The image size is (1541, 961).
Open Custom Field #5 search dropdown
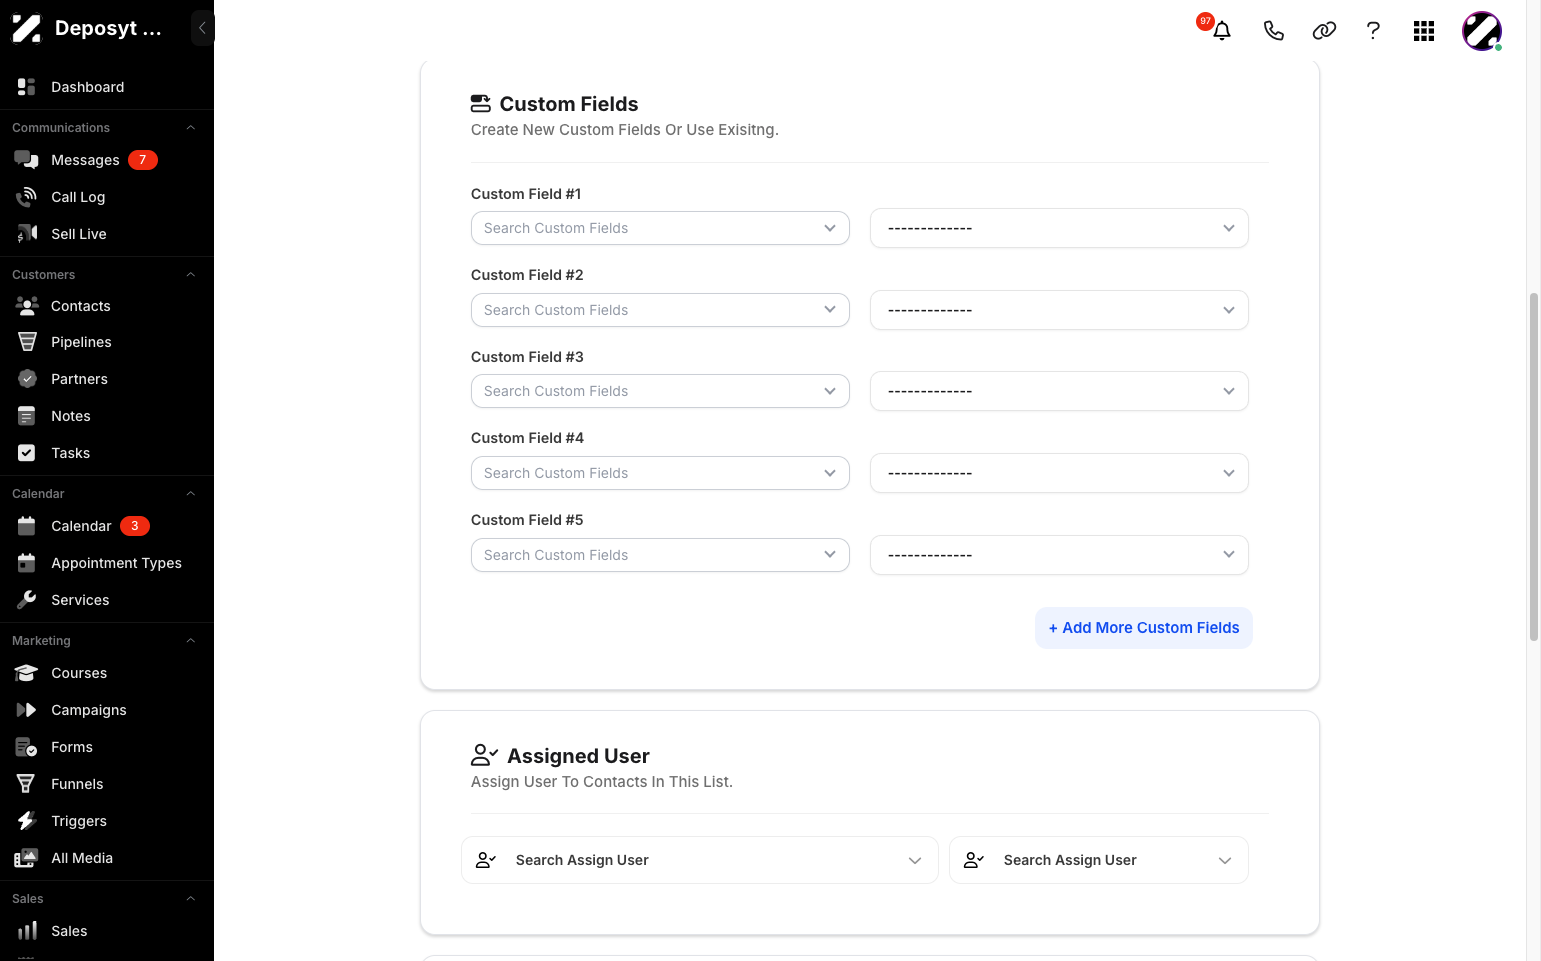coord(660,555)
